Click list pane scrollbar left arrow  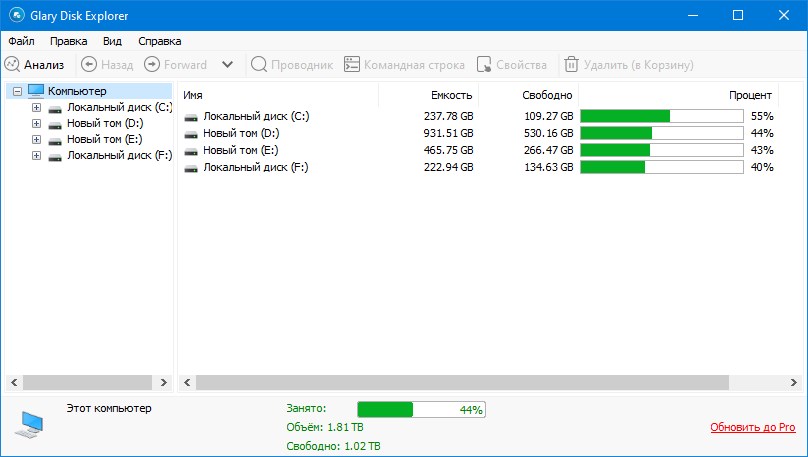(x=187, y=382)
